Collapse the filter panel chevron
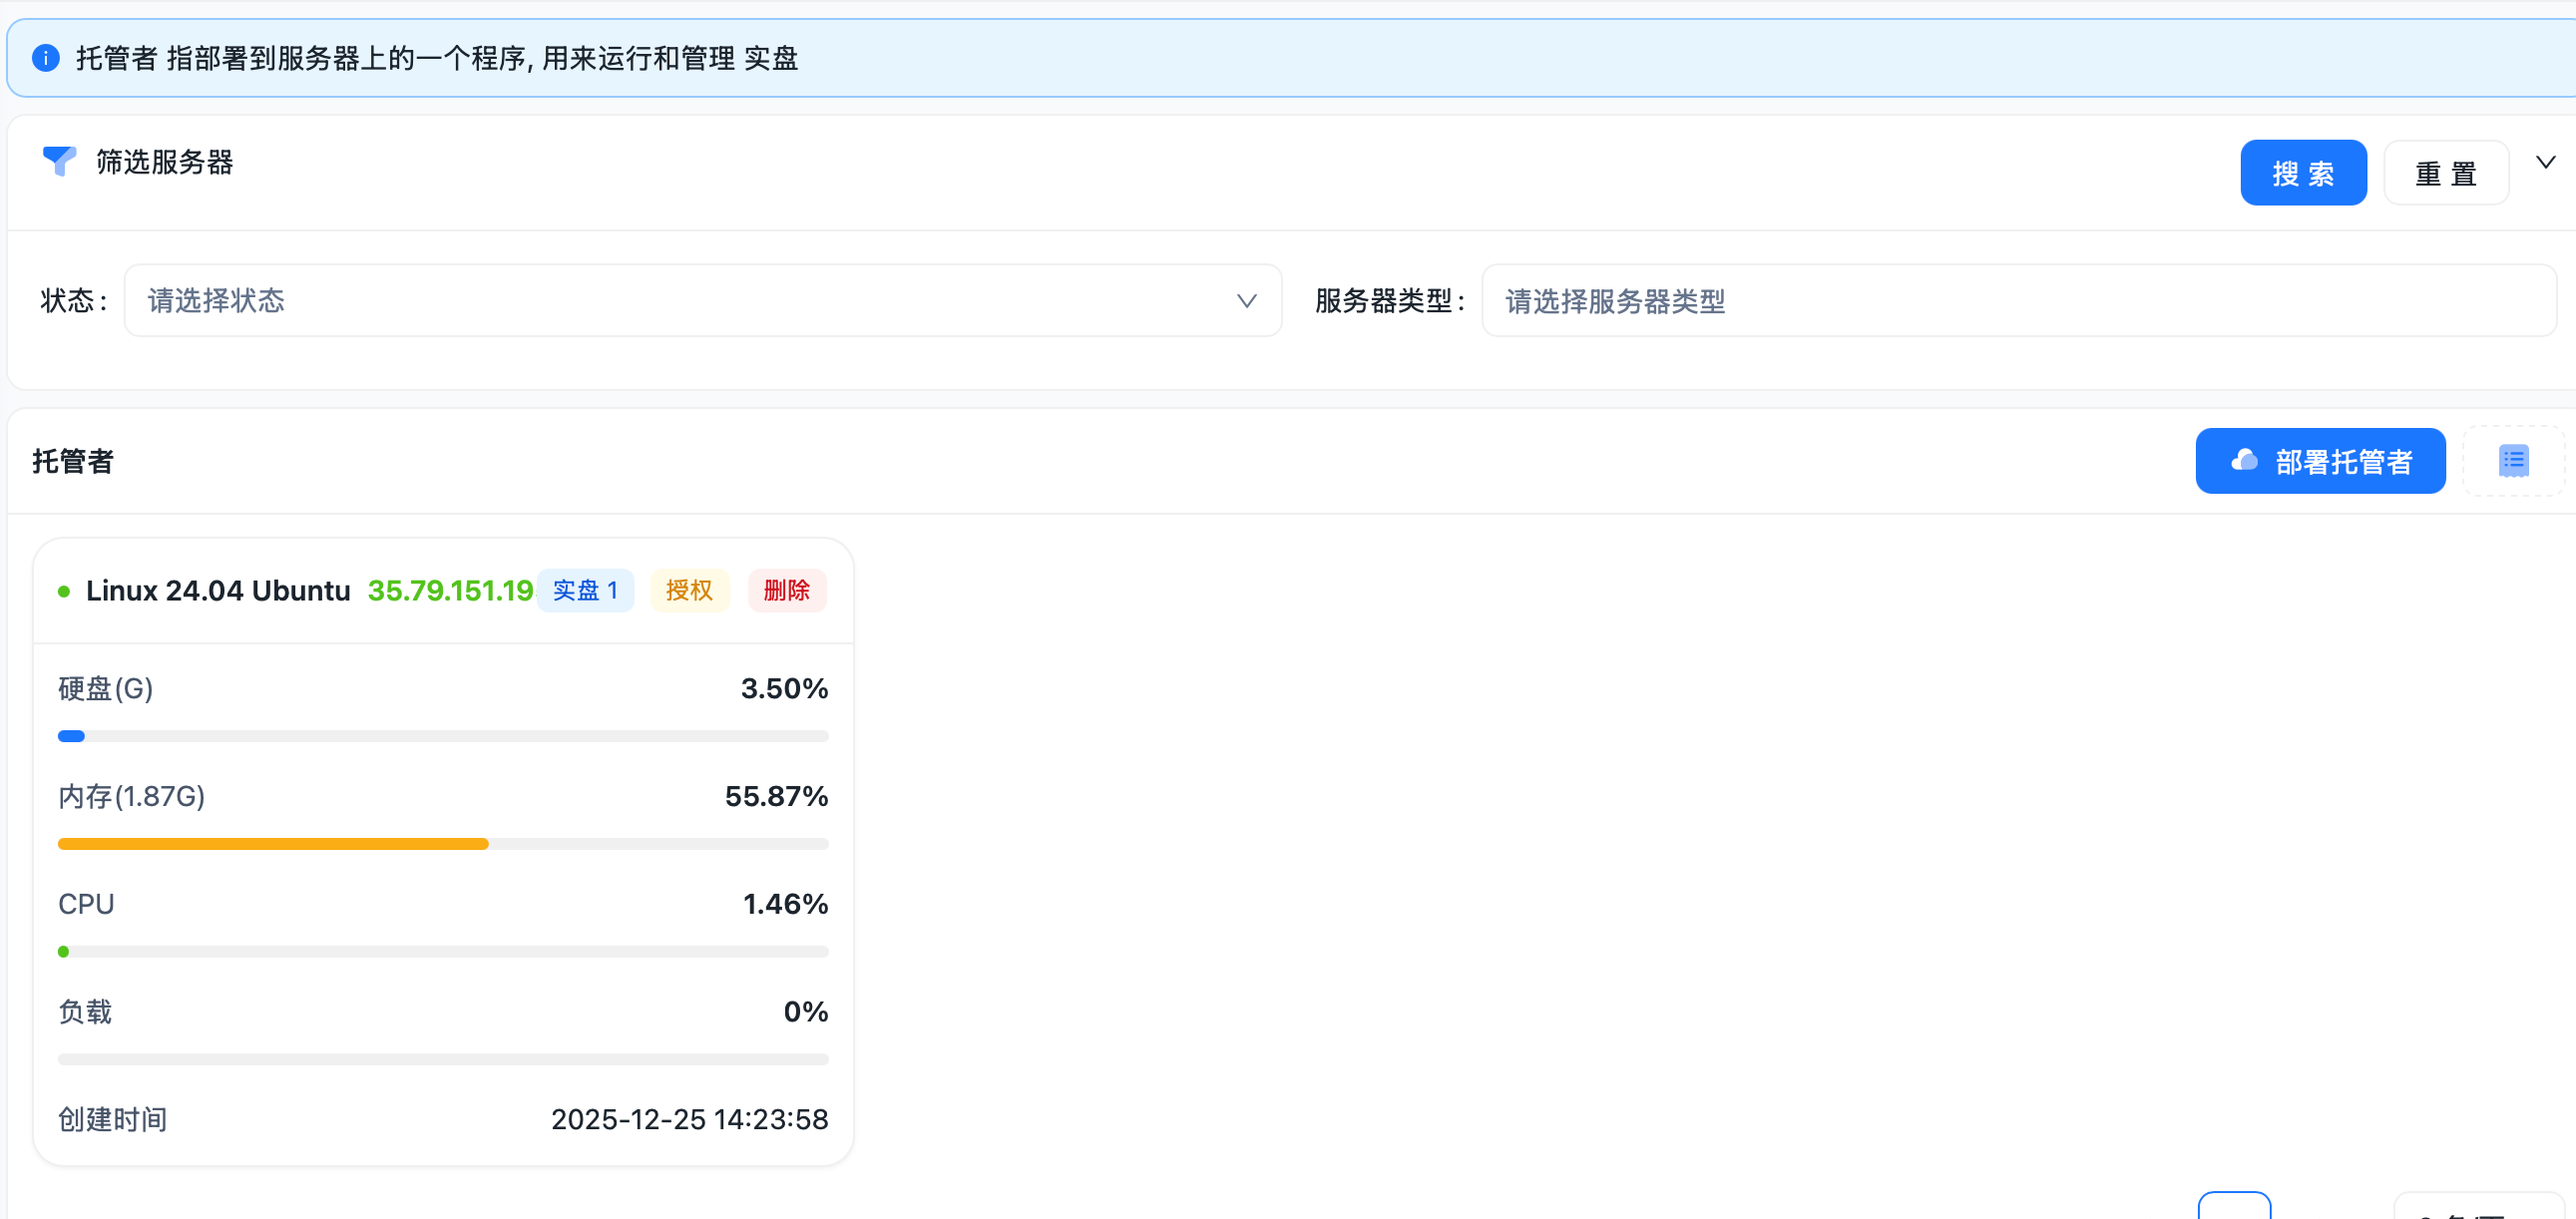The width and height of the screenshot is (2576, 1219). 2545,162
